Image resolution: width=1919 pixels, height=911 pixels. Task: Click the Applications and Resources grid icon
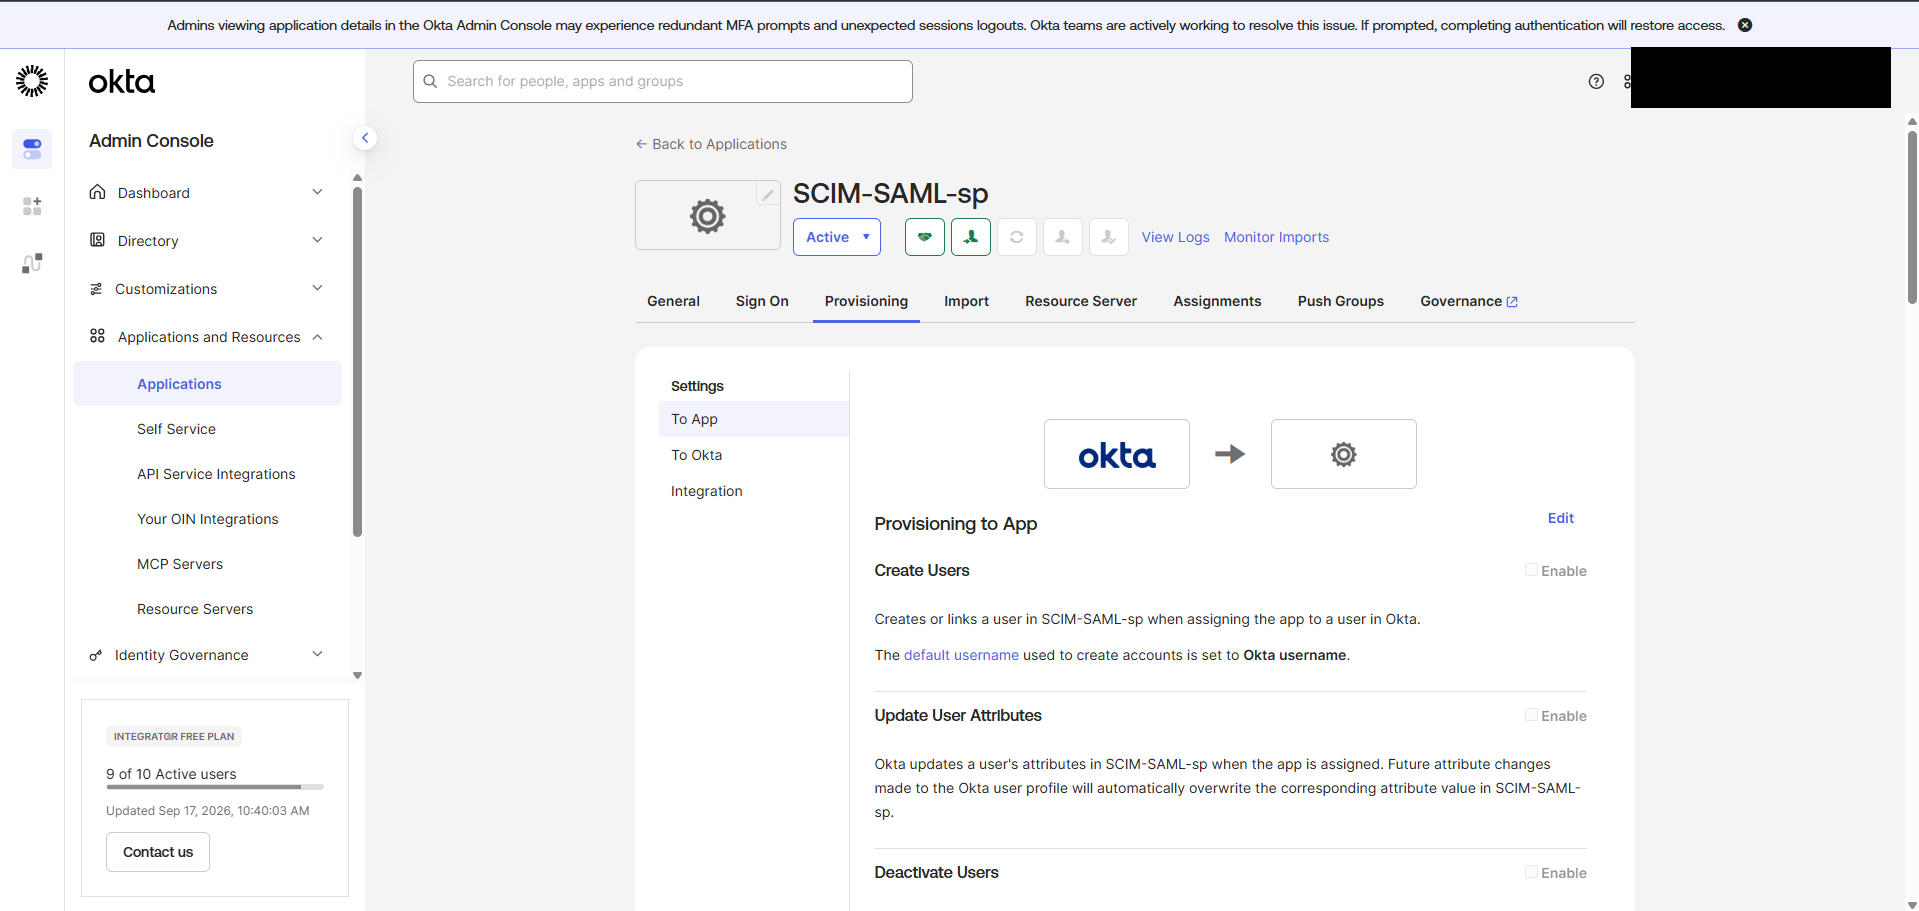(x=97, y=336)
